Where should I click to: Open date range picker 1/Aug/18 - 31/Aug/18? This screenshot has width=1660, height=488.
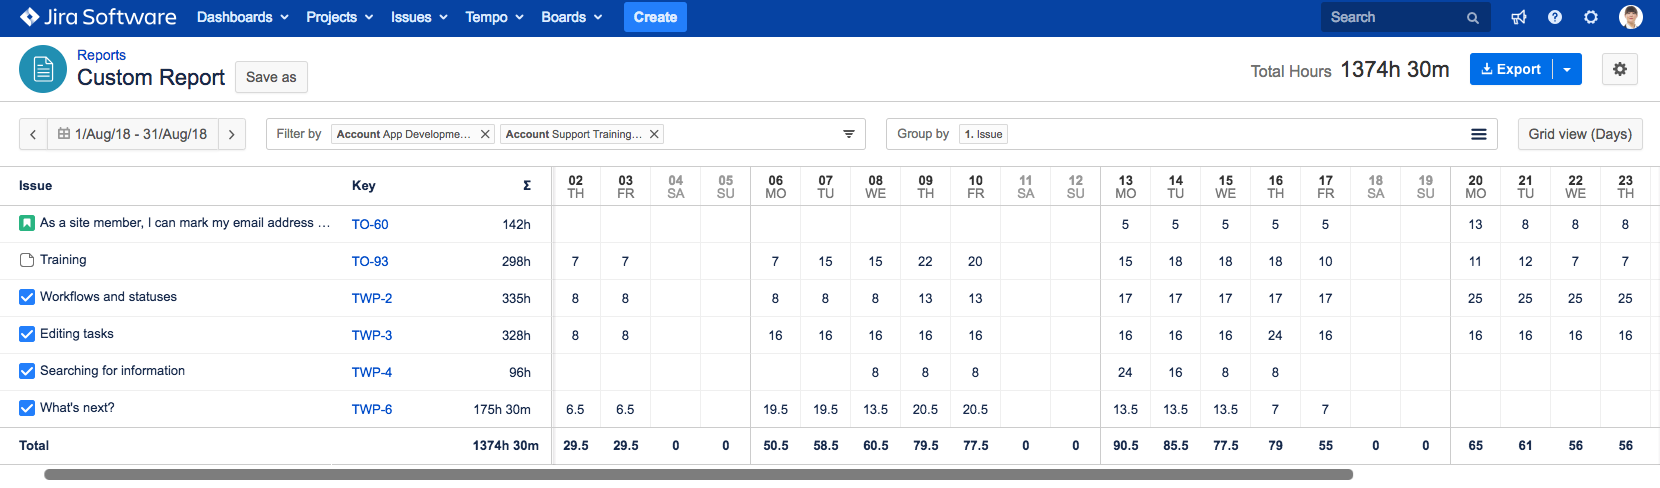[133, 134]
